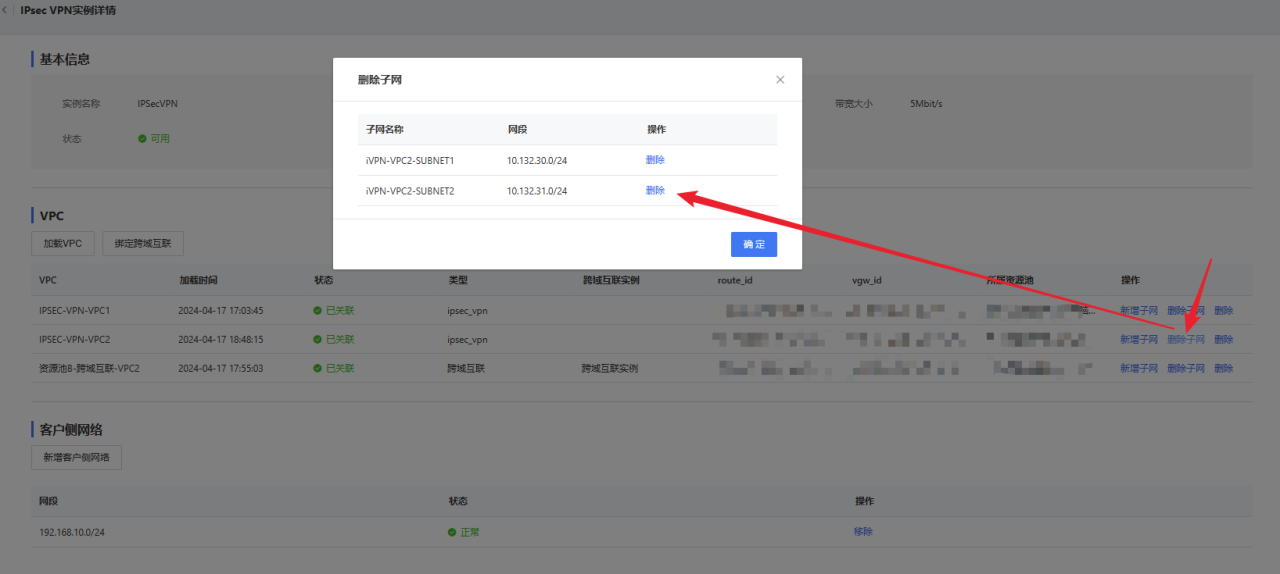
Task: Click the 资源池B-跨域互联-VPC2 table cell
Action: tap(89, 369)
